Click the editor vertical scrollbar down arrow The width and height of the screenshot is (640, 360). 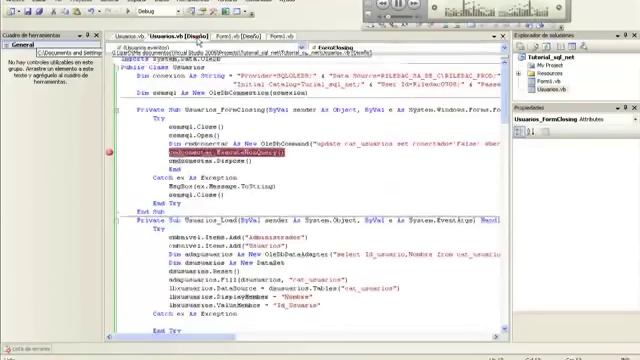click(x=504, y=329)
